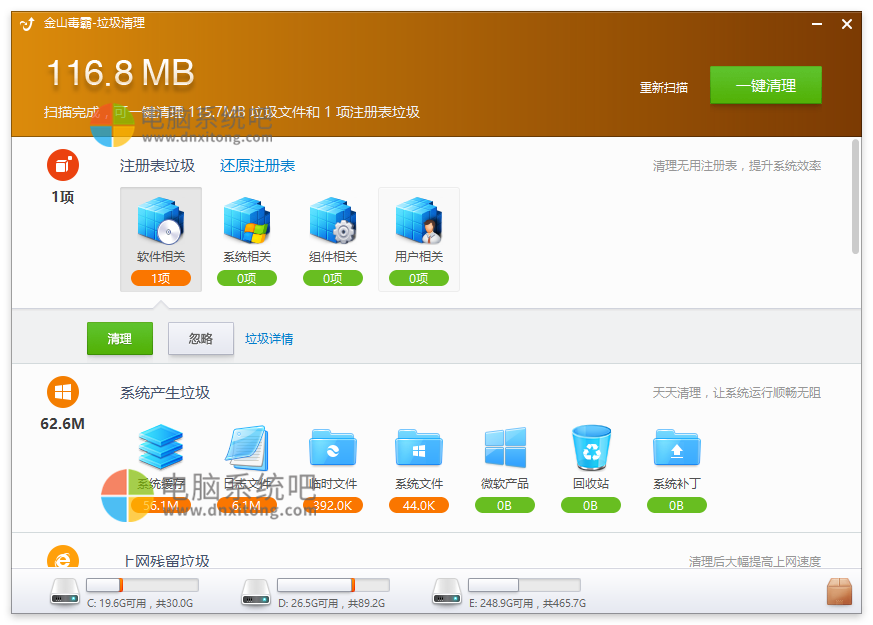The height and width of the screenshot is (625, 873).
Task: Click the D: drive usage bar
Action: (333, 584)
